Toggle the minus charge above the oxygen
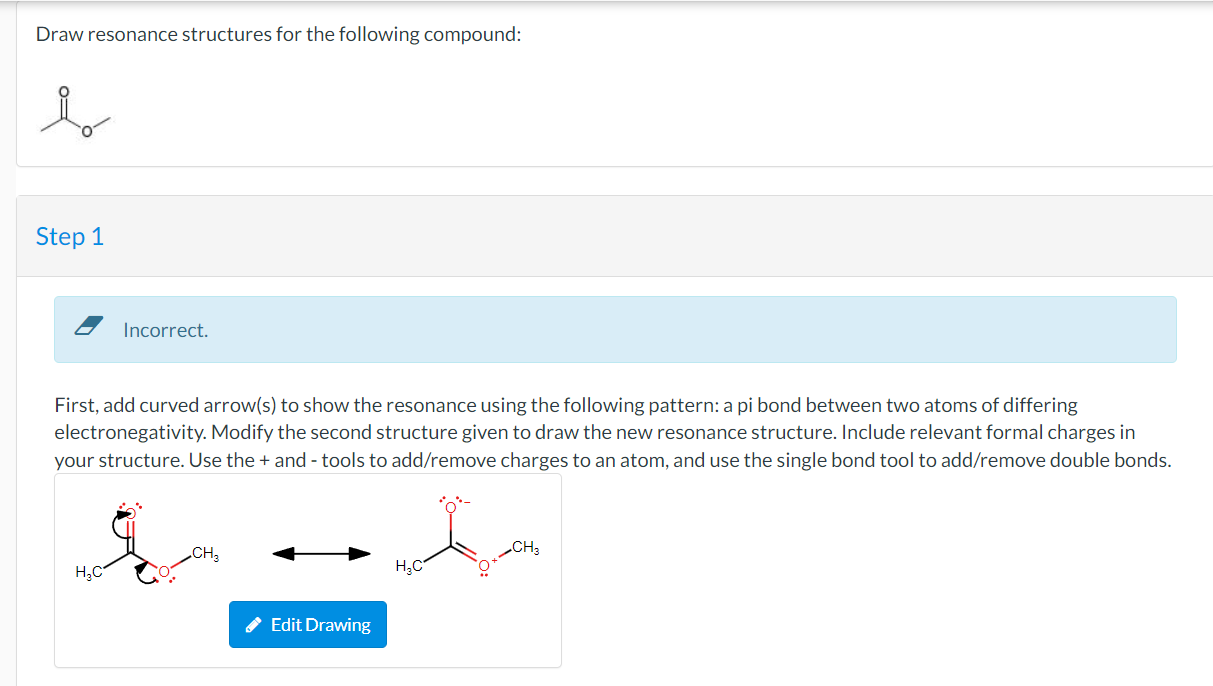 point(467,503)
